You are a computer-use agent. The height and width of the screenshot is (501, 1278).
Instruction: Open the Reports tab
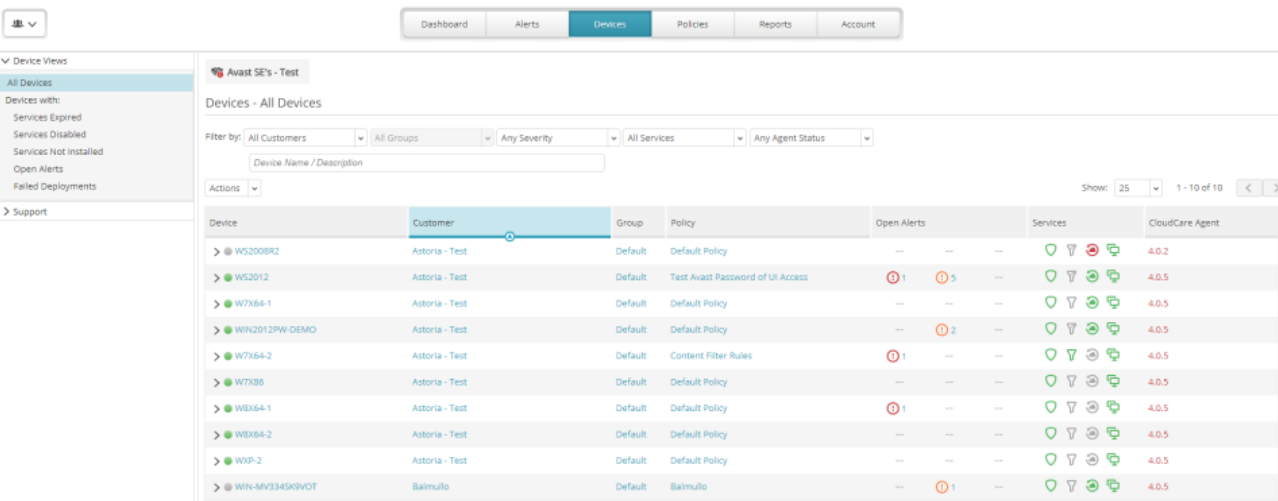[775, 24]
